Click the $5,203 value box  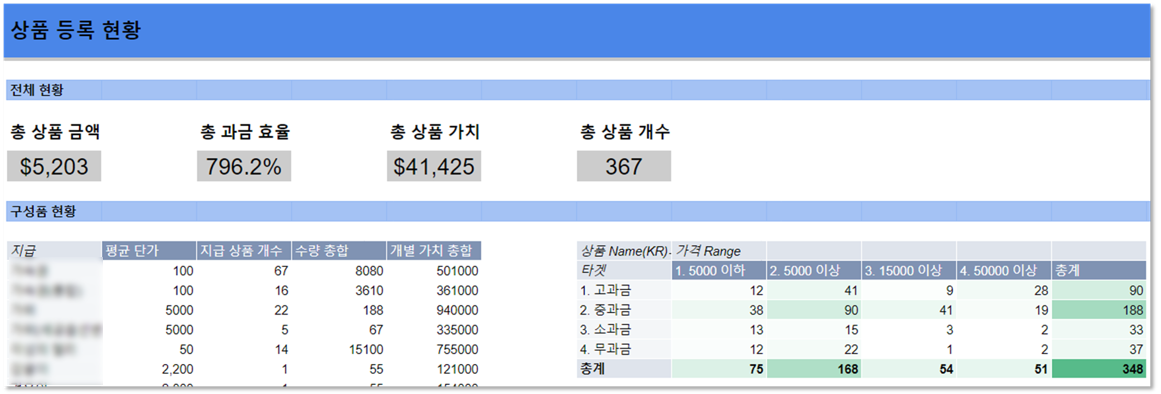coord(54,167)
